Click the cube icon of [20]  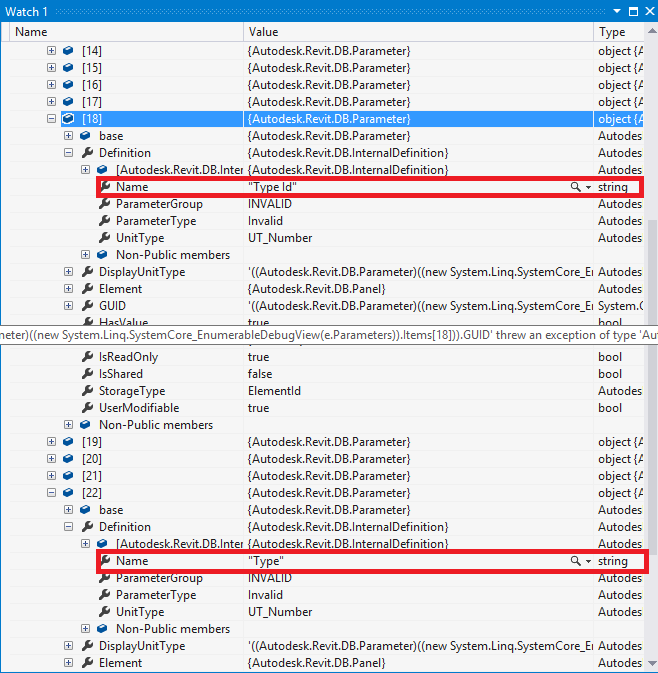[68, 459]
